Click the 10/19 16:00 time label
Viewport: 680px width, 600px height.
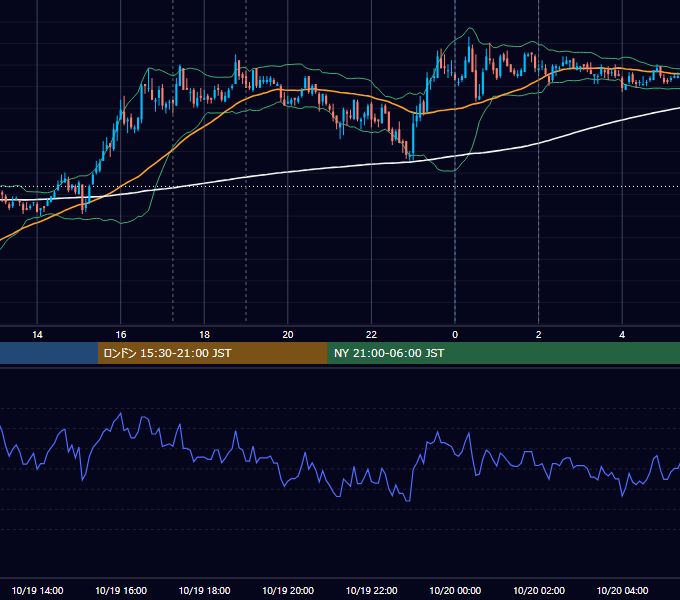(121, 590)
